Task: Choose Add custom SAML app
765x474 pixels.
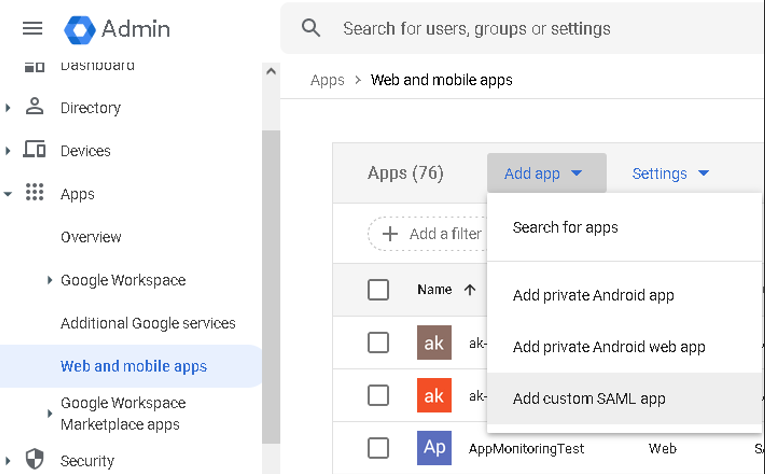Action: [x=588, y=398]
